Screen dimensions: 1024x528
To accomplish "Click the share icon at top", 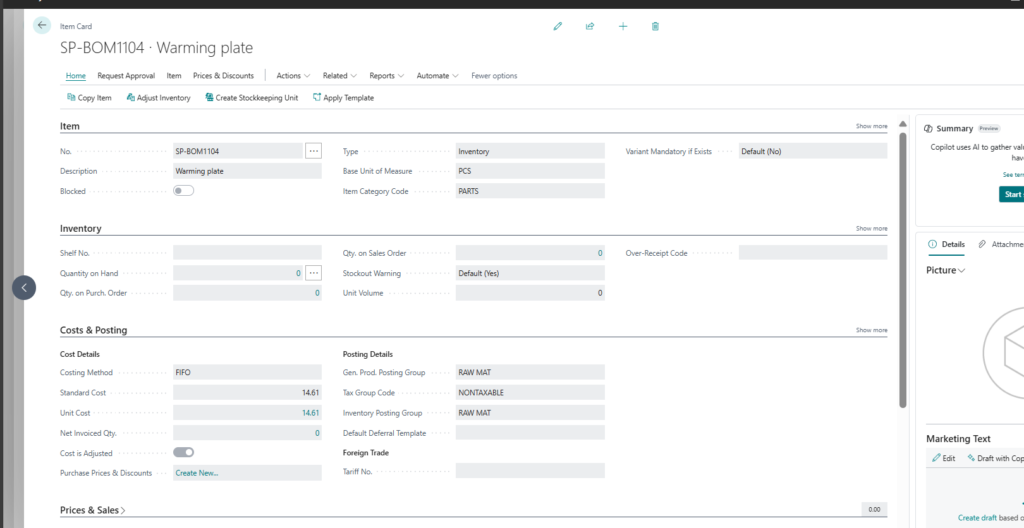I will pos(590,26).
